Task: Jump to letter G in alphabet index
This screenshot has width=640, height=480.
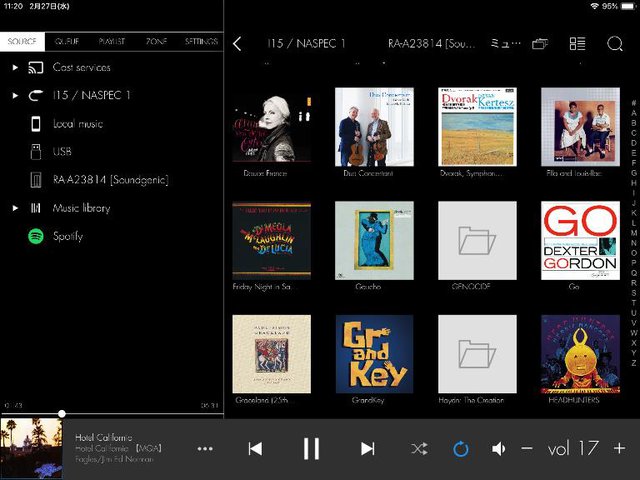Action: click(633, 173)
